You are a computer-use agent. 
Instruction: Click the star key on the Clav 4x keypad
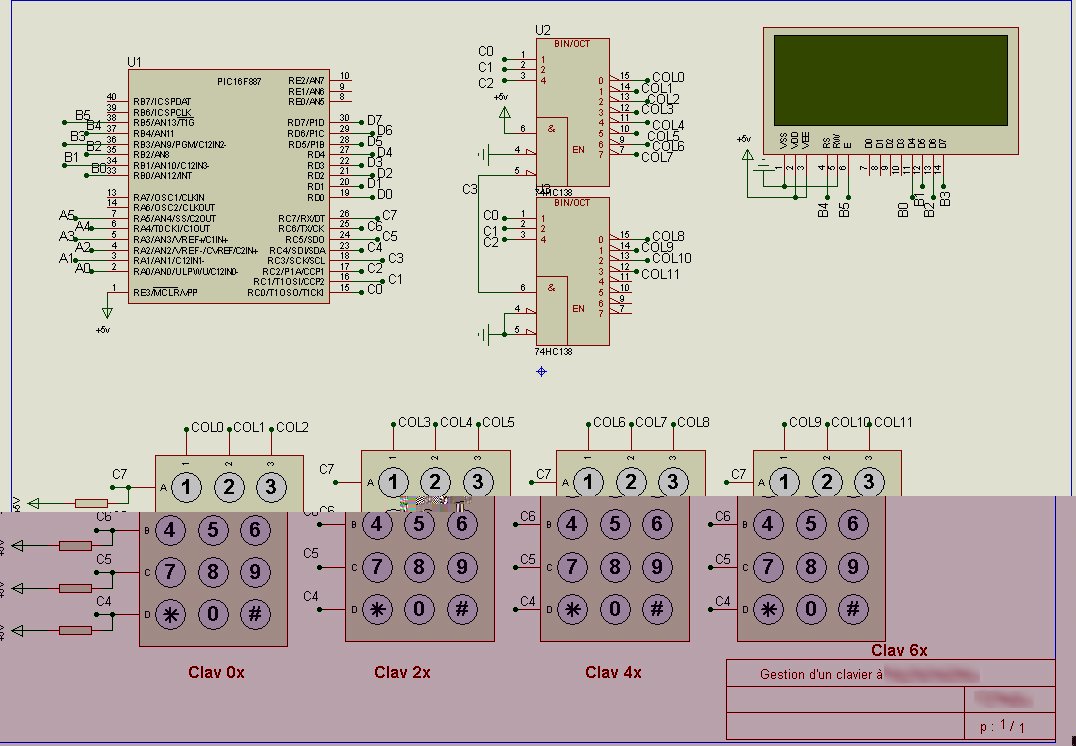572,609
